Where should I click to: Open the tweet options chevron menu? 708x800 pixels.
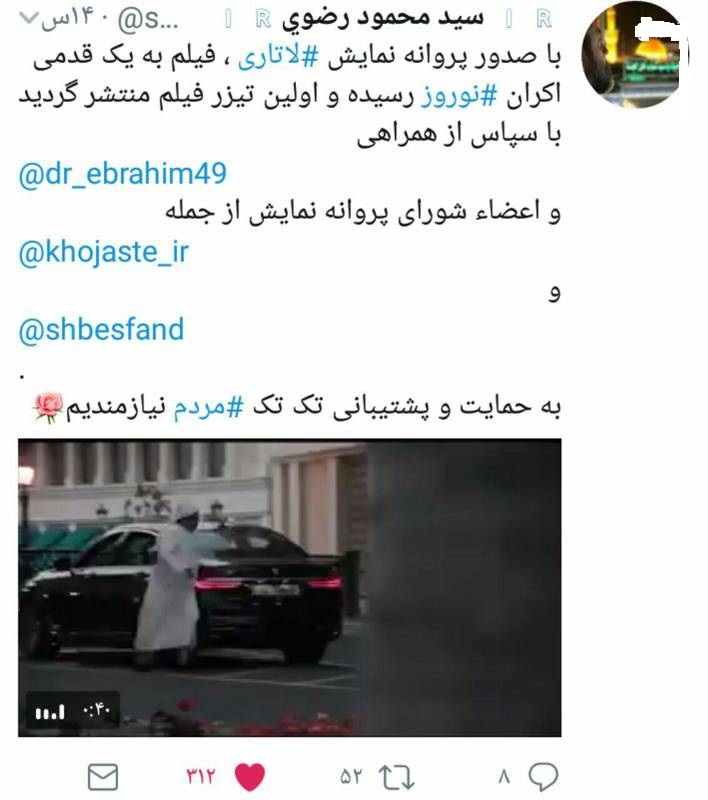click(x=28, y=18)
